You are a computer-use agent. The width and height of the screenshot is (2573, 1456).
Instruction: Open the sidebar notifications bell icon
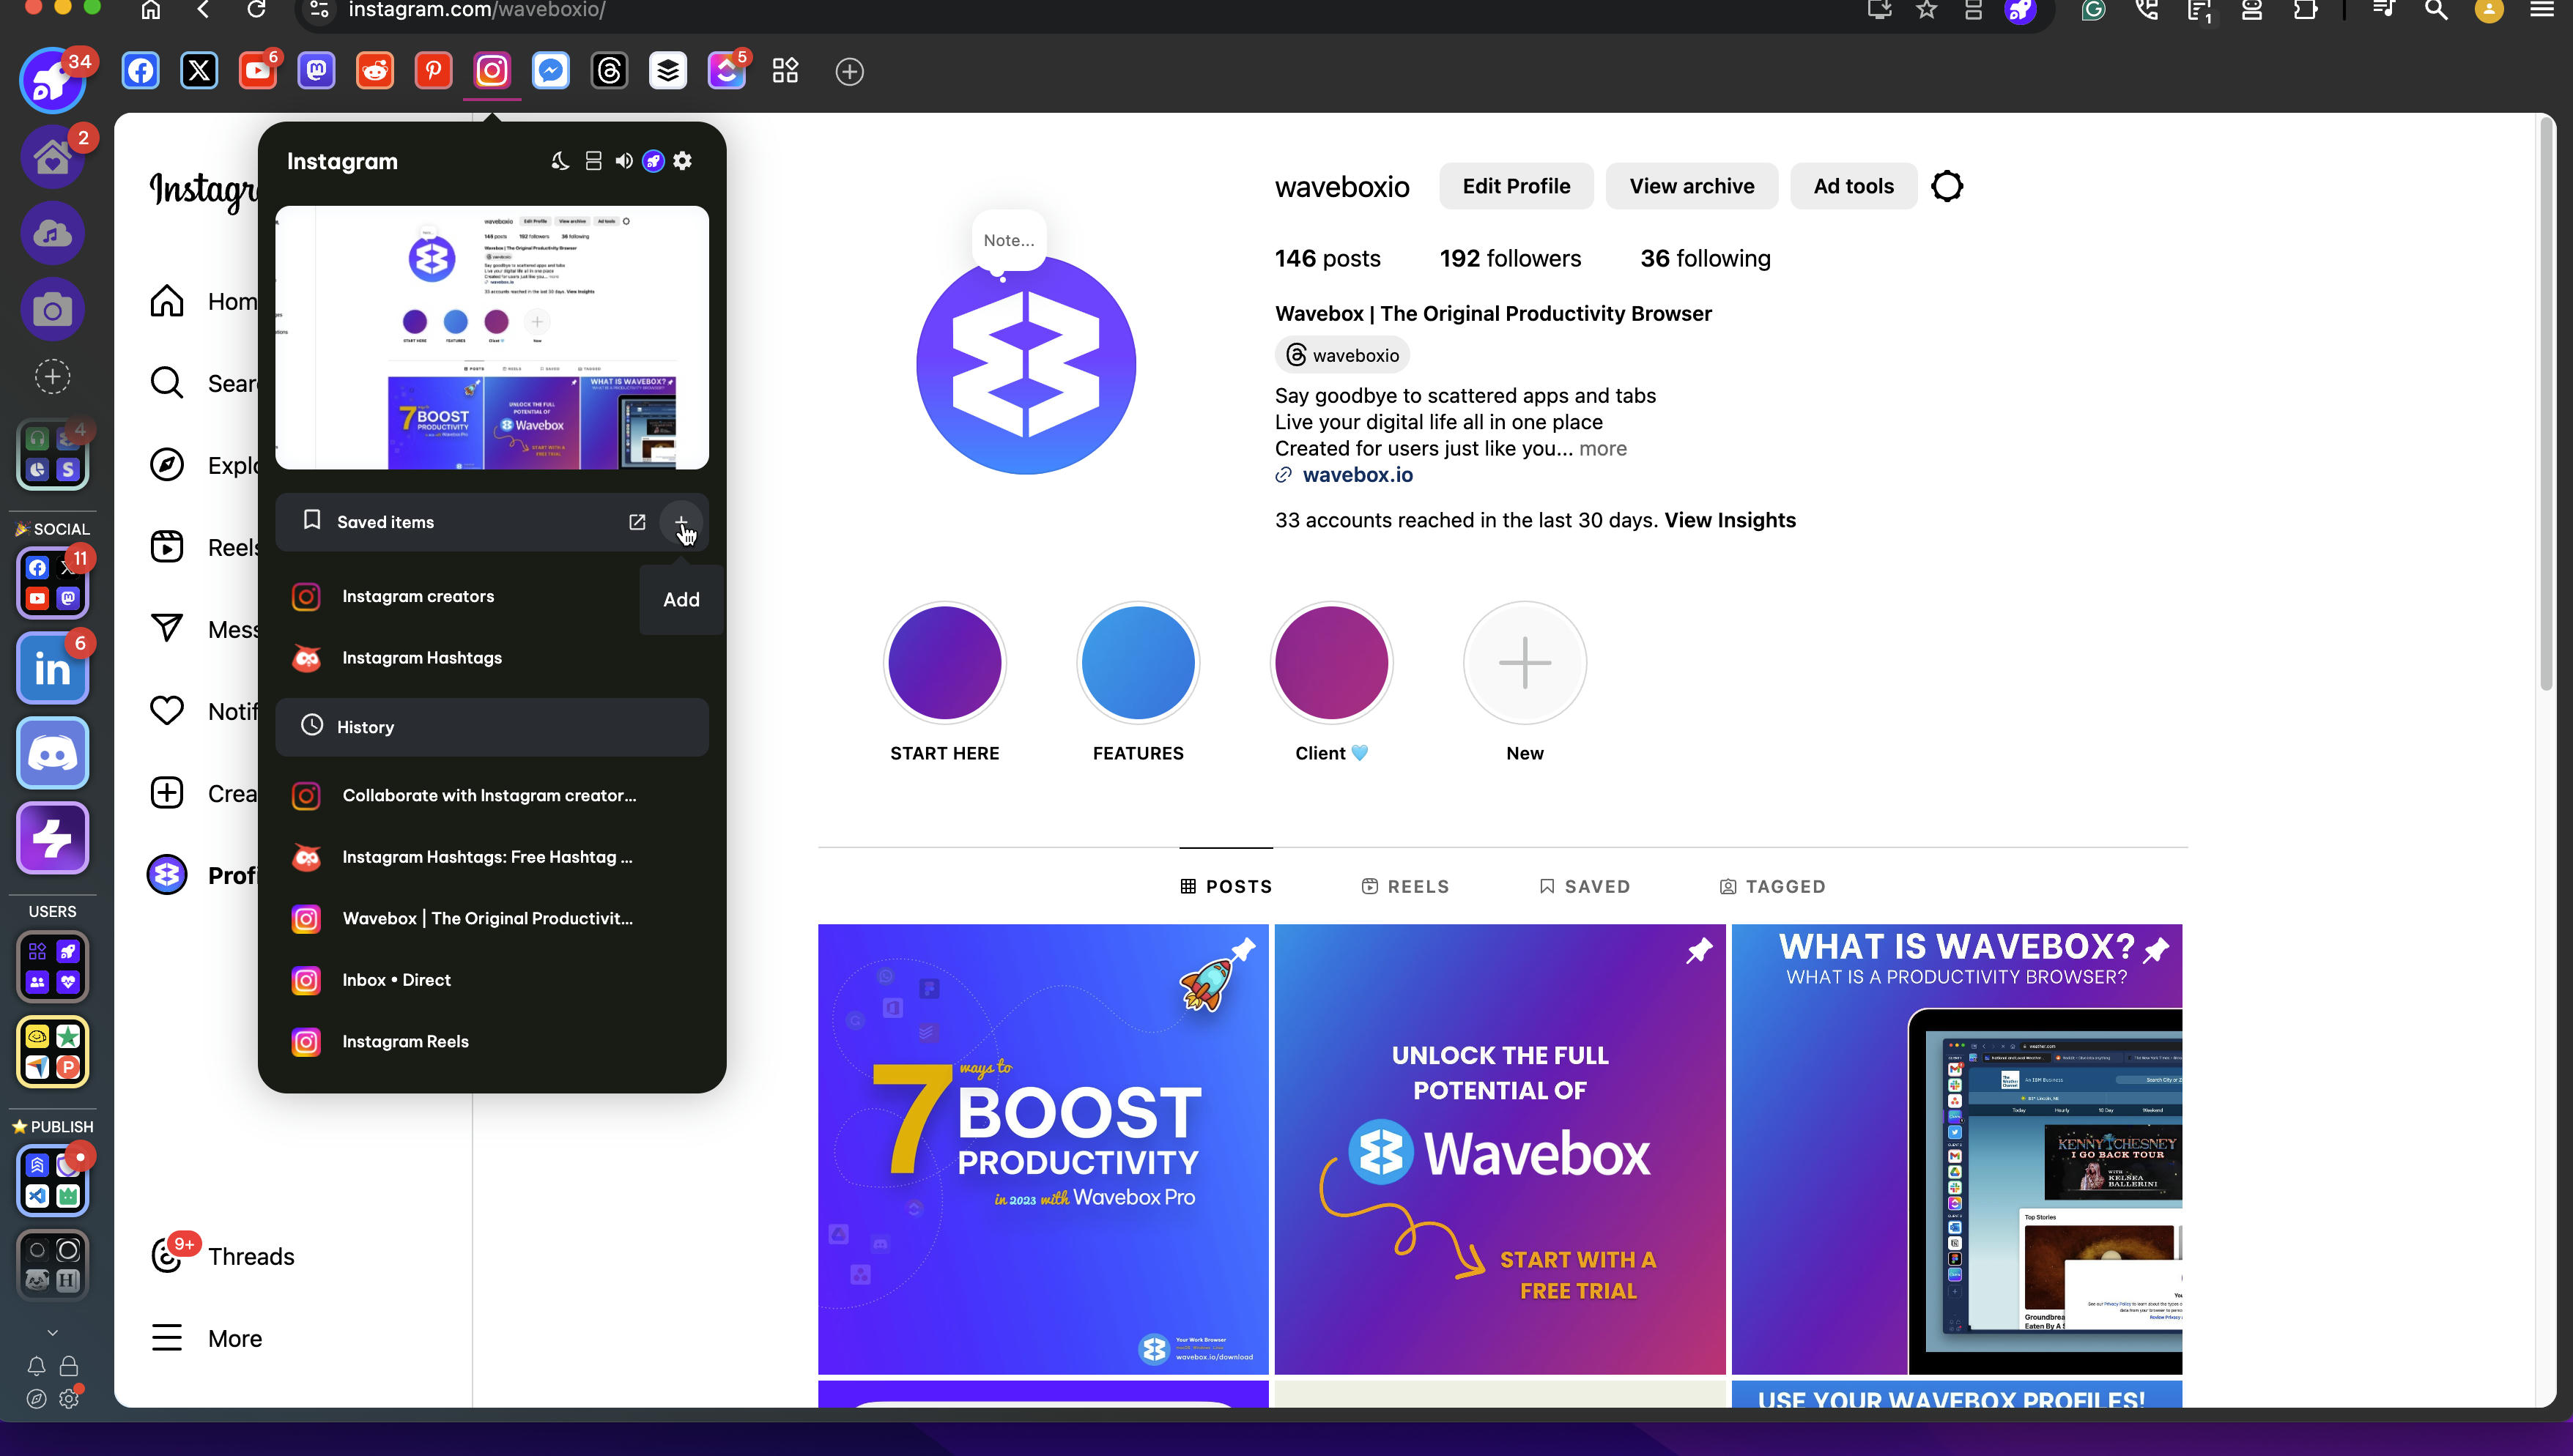36,1366
